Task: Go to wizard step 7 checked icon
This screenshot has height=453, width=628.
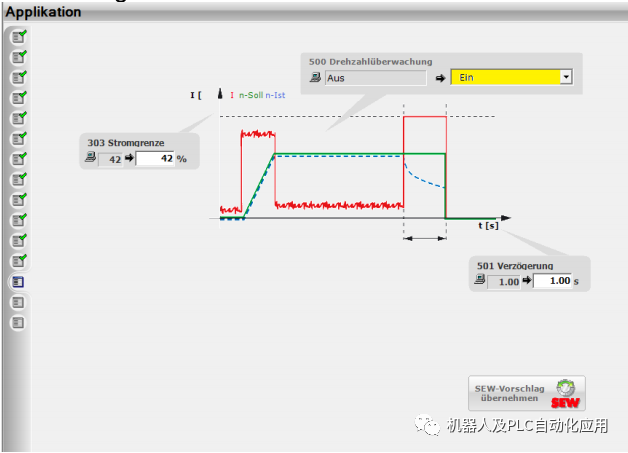Action: click(18, 159)
